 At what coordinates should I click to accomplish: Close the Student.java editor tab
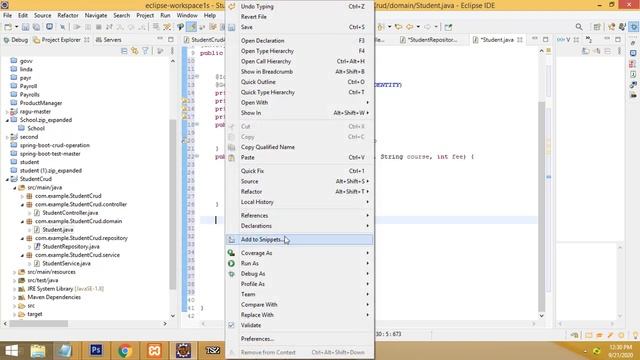(x=520, y=40)
